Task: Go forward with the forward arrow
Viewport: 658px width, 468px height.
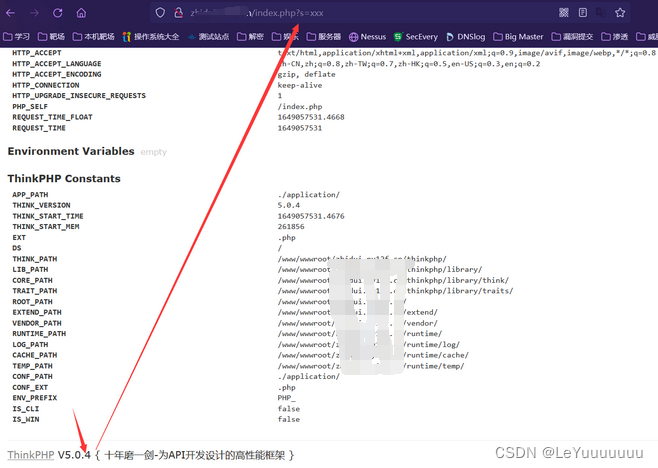Action: [x=34, y=13]
